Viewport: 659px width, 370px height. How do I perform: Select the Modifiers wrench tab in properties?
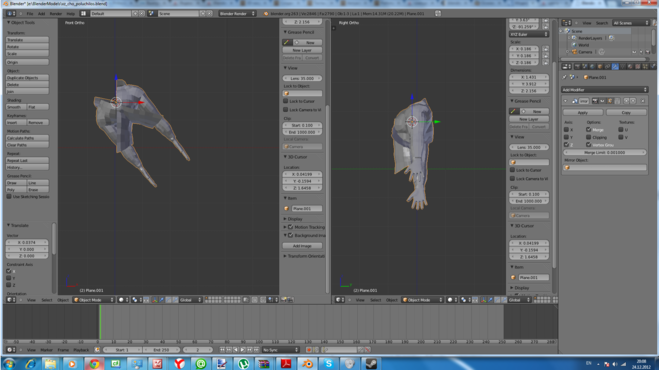point(615,66)
